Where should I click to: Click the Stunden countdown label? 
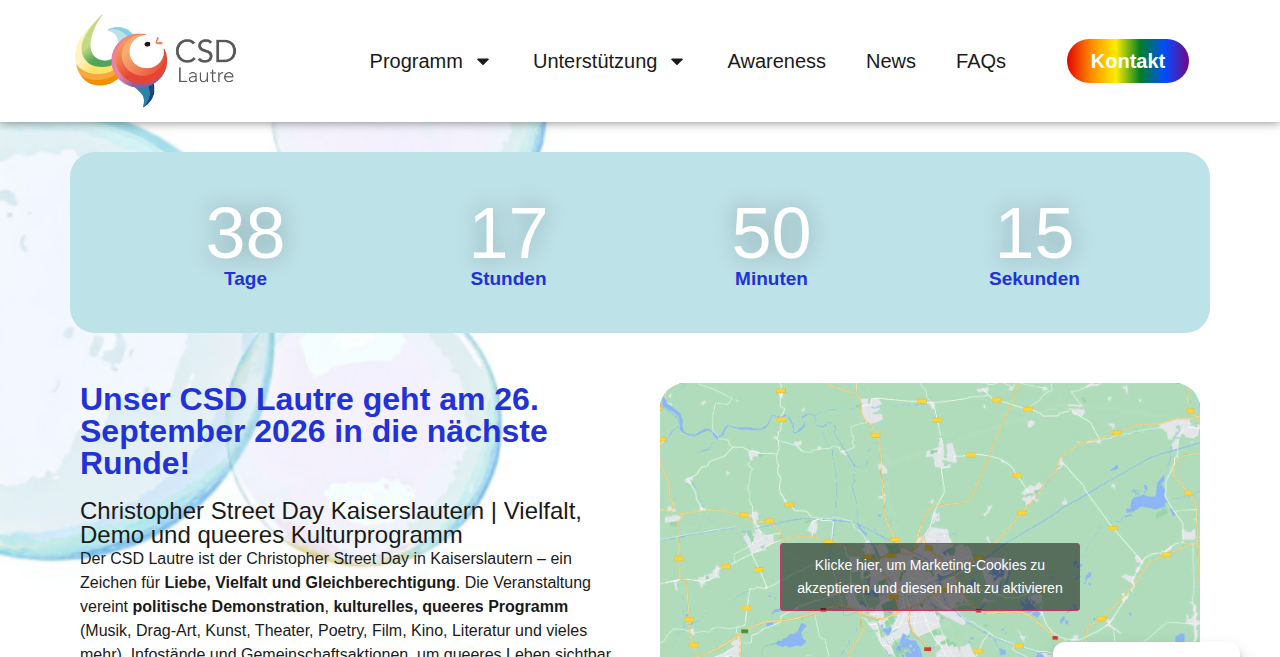508,279
